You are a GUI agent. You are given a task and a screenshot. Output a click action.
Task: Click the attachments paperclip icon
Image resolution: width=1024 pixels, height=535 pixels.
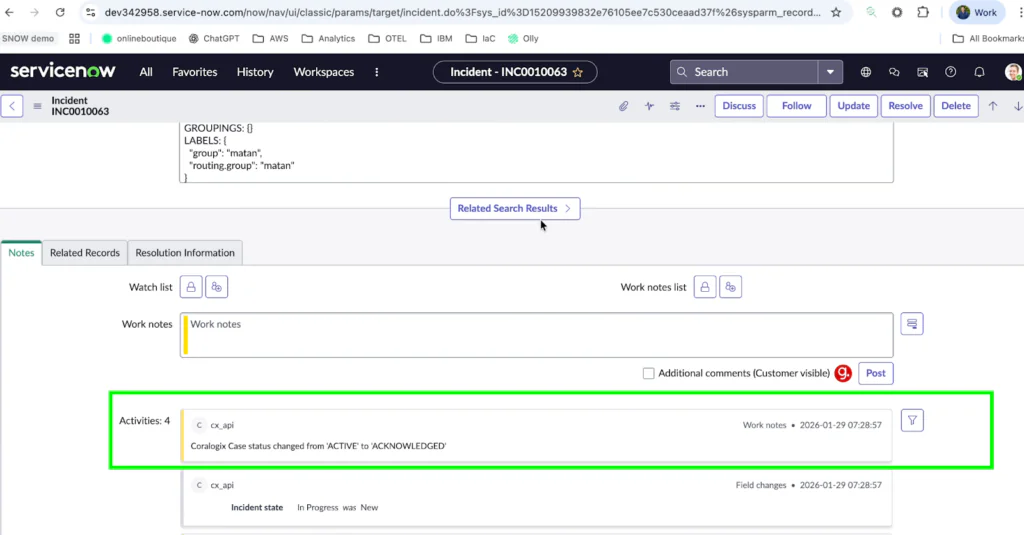[623, 106]
